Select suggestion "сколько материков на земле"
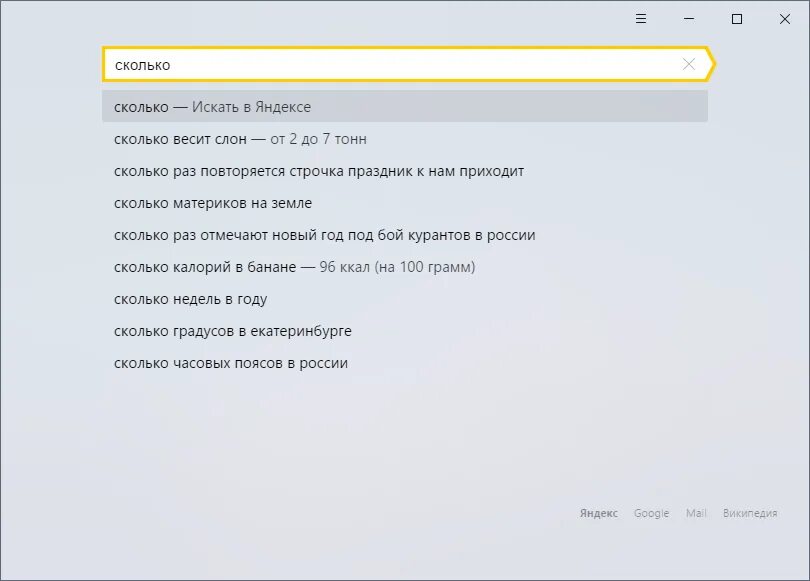This screenshot has height=581, width=810. [404, 203]
